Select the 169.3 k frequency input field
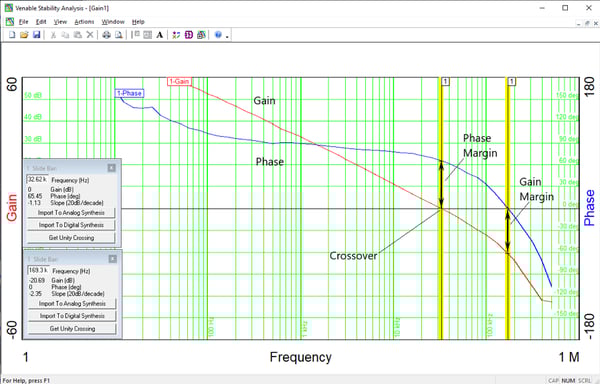600x384 pixels. coord(38,270)
